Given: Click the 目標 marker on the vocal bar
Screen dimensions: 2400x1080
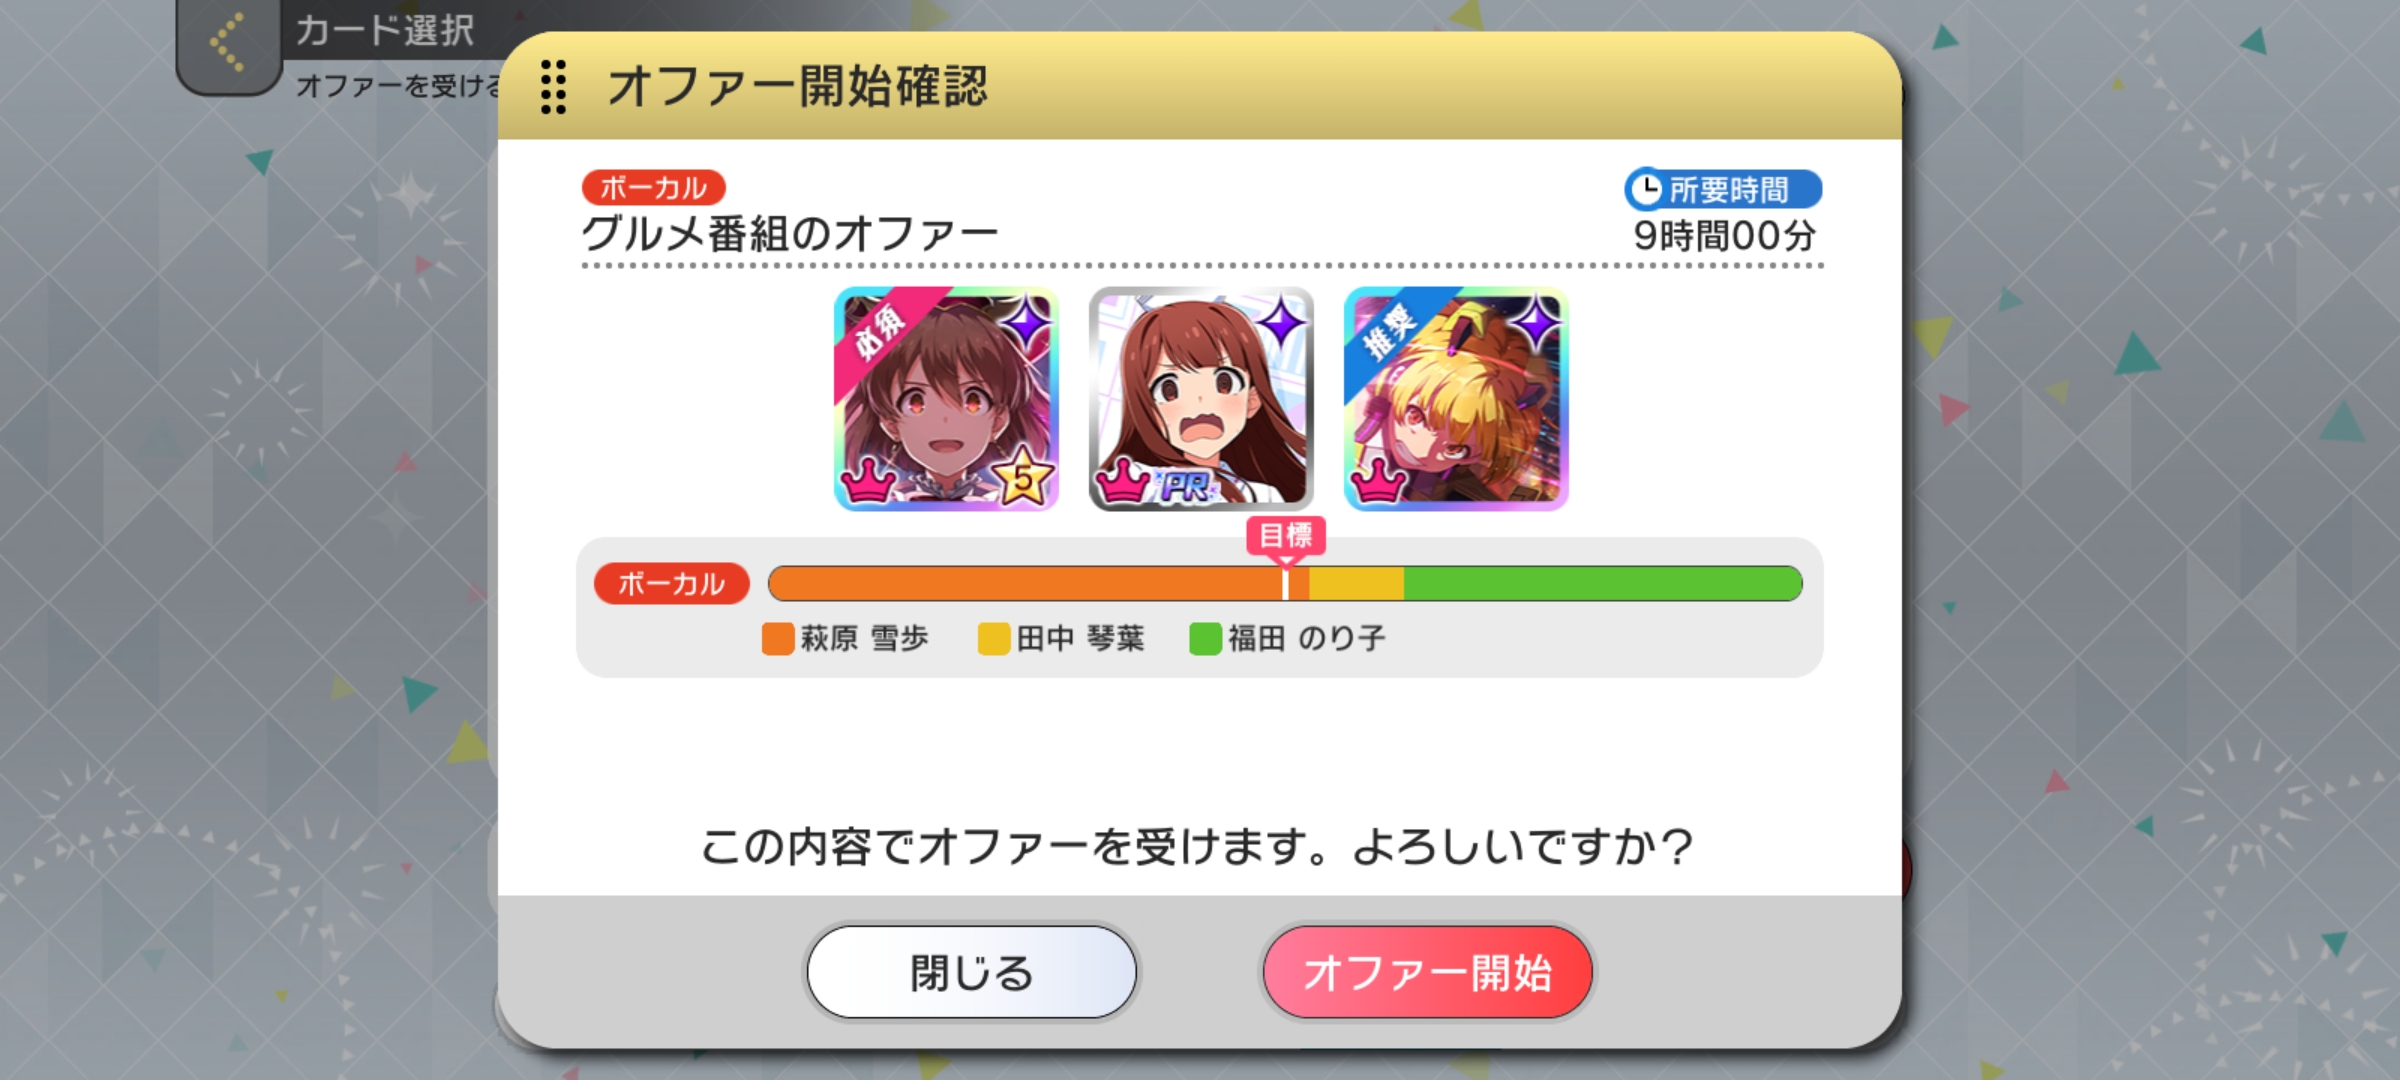Looking at the screenshot, I should coord(1286,535).
